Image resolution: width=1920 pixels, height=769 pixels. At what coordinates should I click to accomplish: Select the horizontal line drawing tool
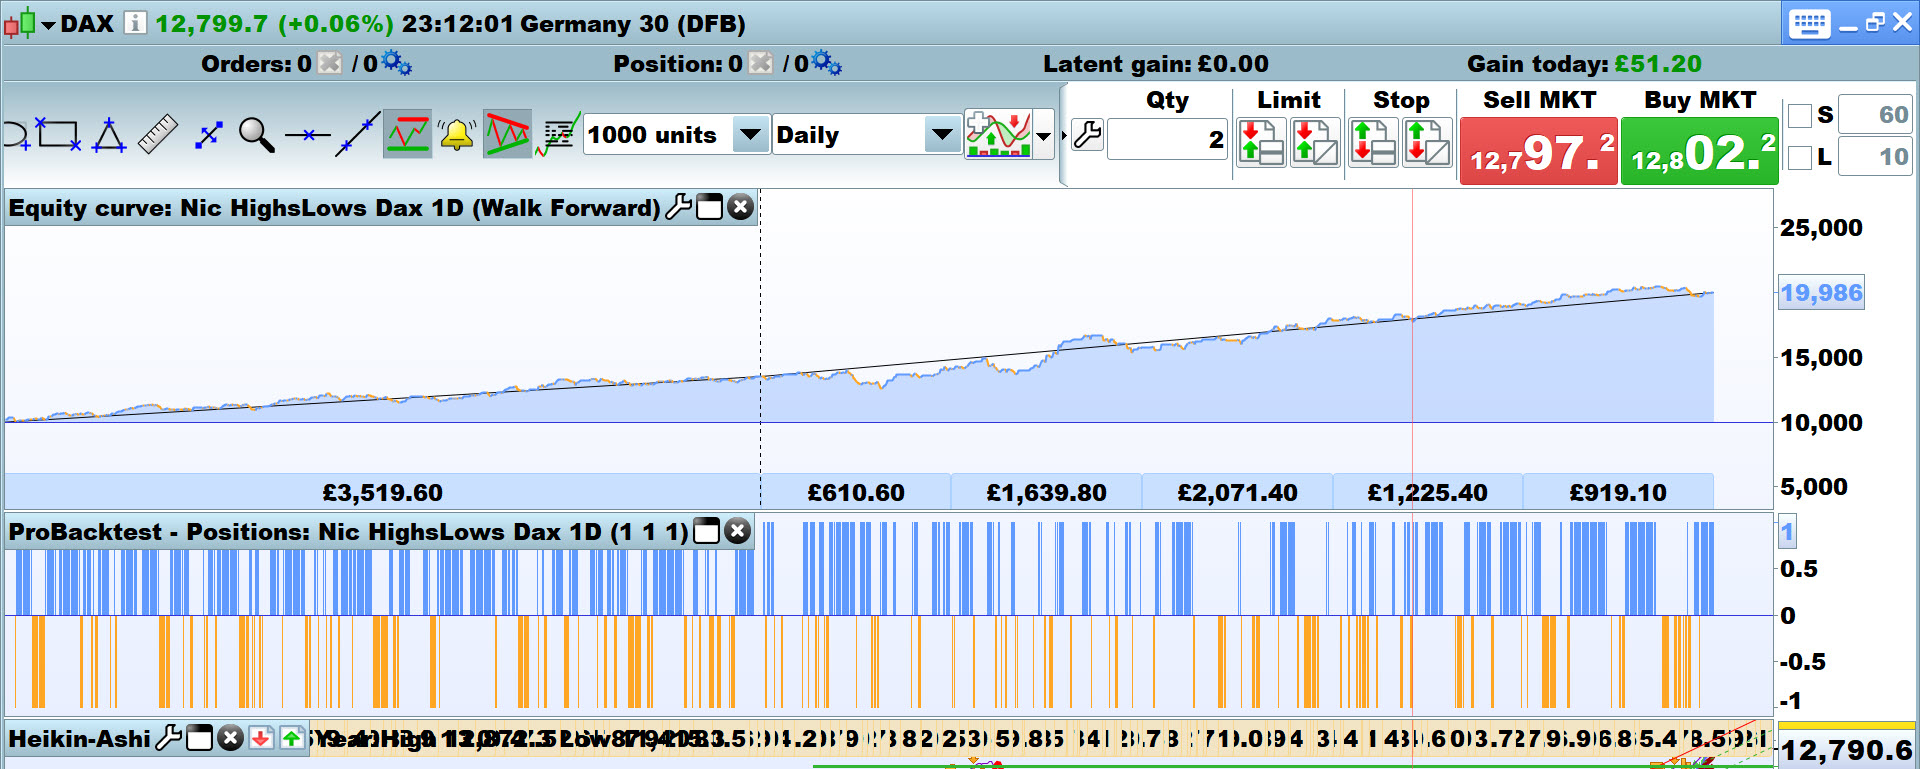[x=307, y=134]
